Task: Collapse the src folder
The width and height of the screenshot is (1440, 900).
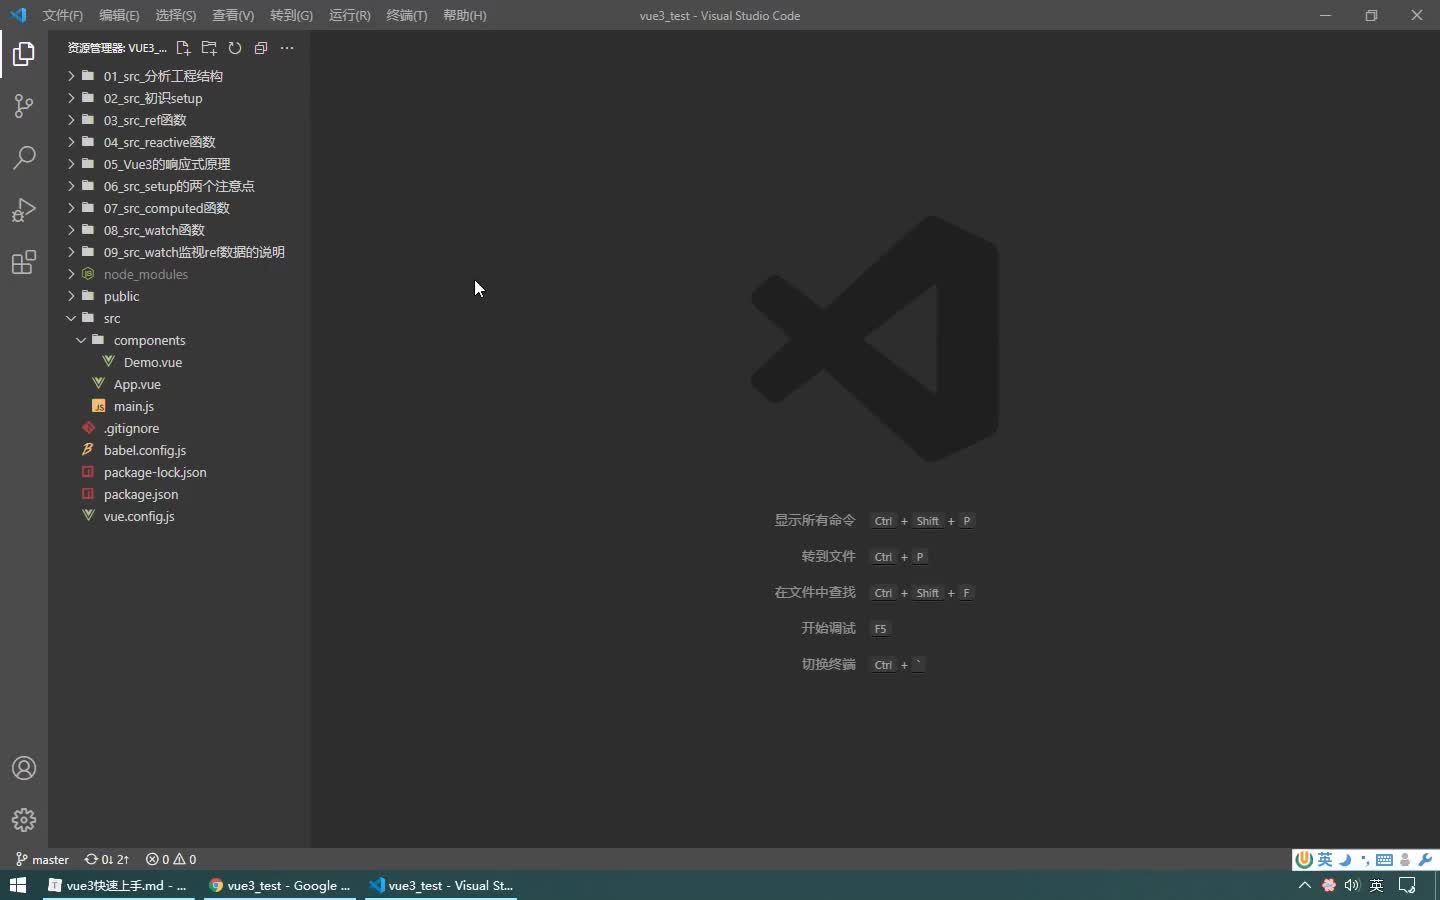Action: coord(112,318)
